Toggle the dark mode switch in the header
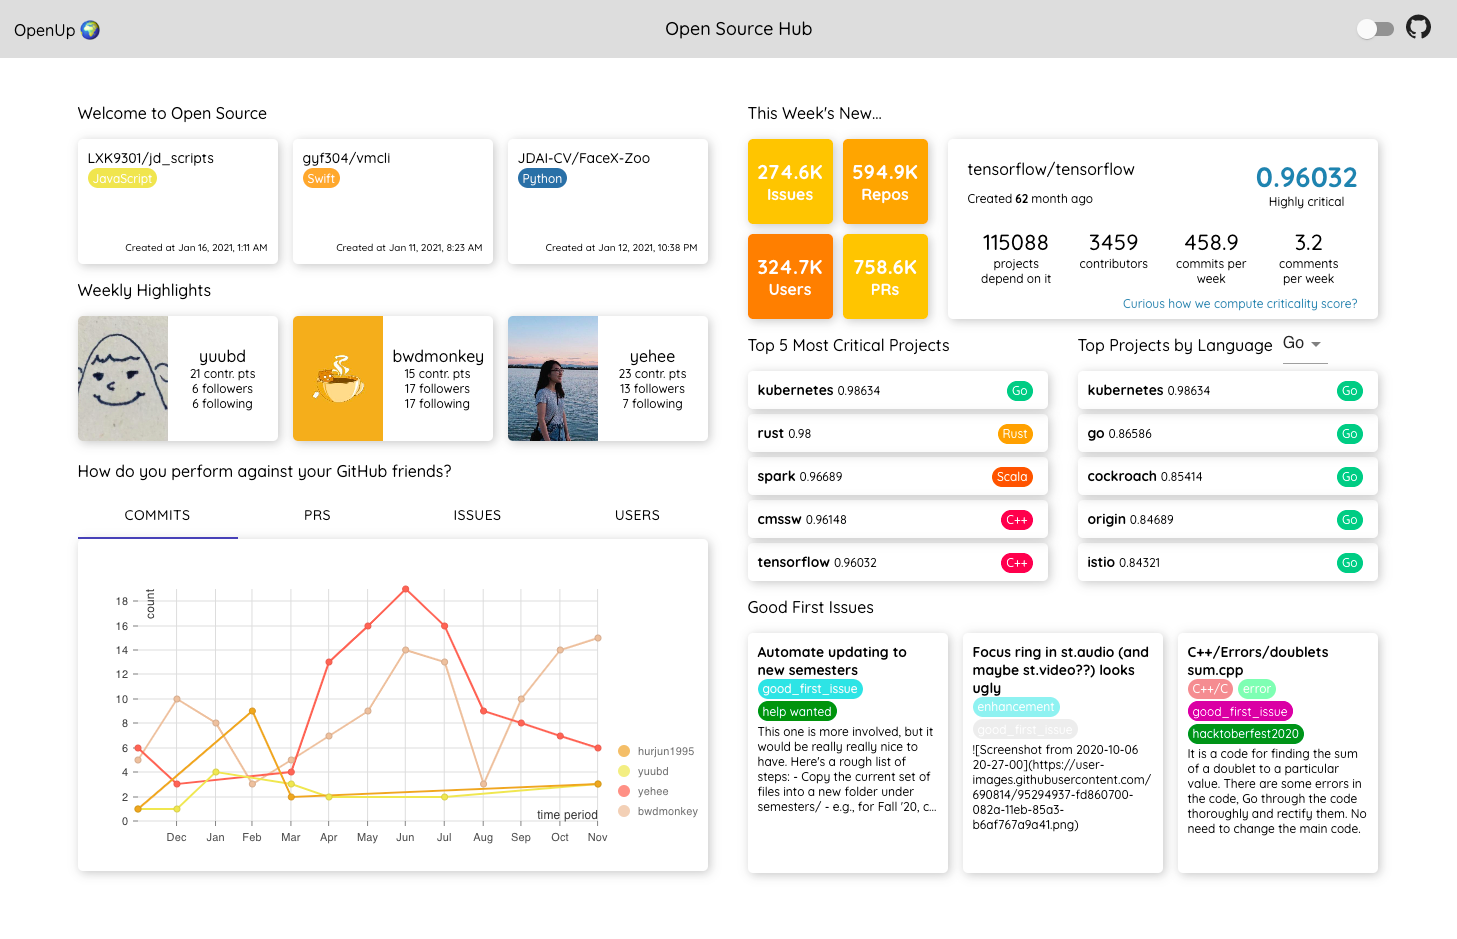The width and height of the screenshot is (1457, 939). [x=1375, y=29]
